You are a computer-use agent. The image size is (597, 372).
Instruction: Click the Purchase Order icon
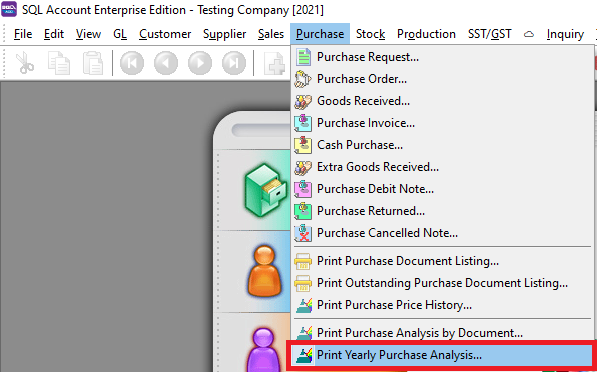303,79
